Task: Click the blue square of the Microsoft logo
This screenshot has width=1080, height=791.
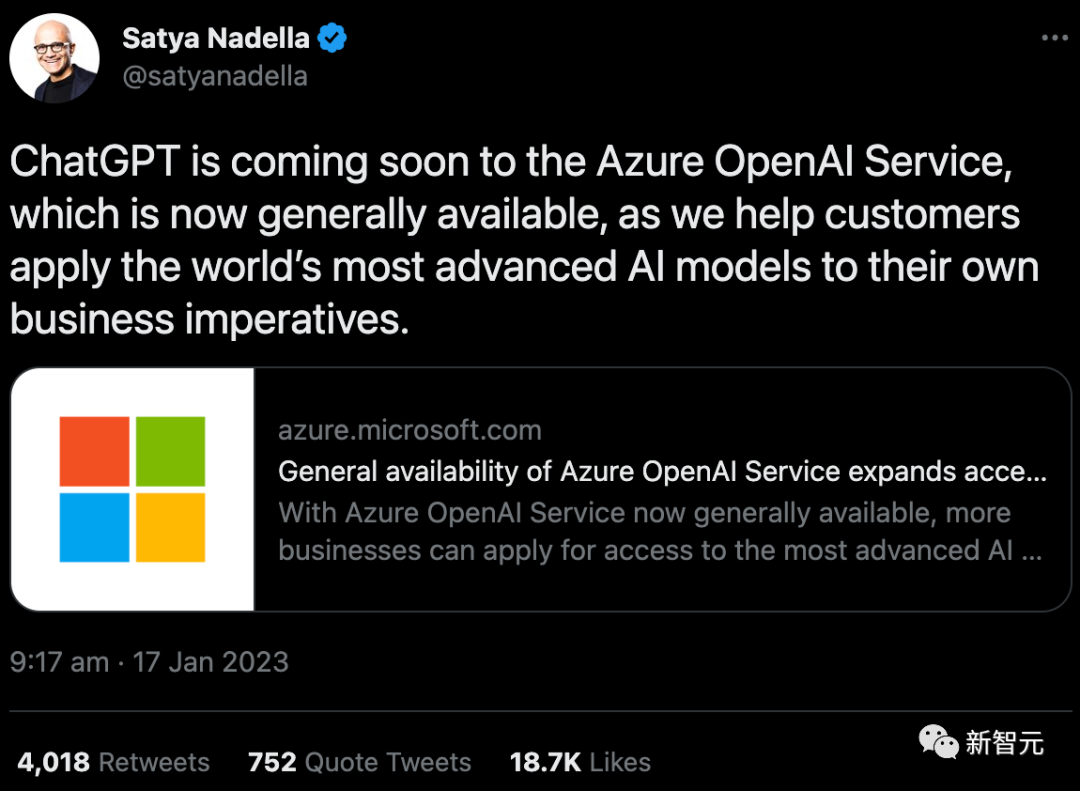Action: pyautogui.click(x=94, y=527)
